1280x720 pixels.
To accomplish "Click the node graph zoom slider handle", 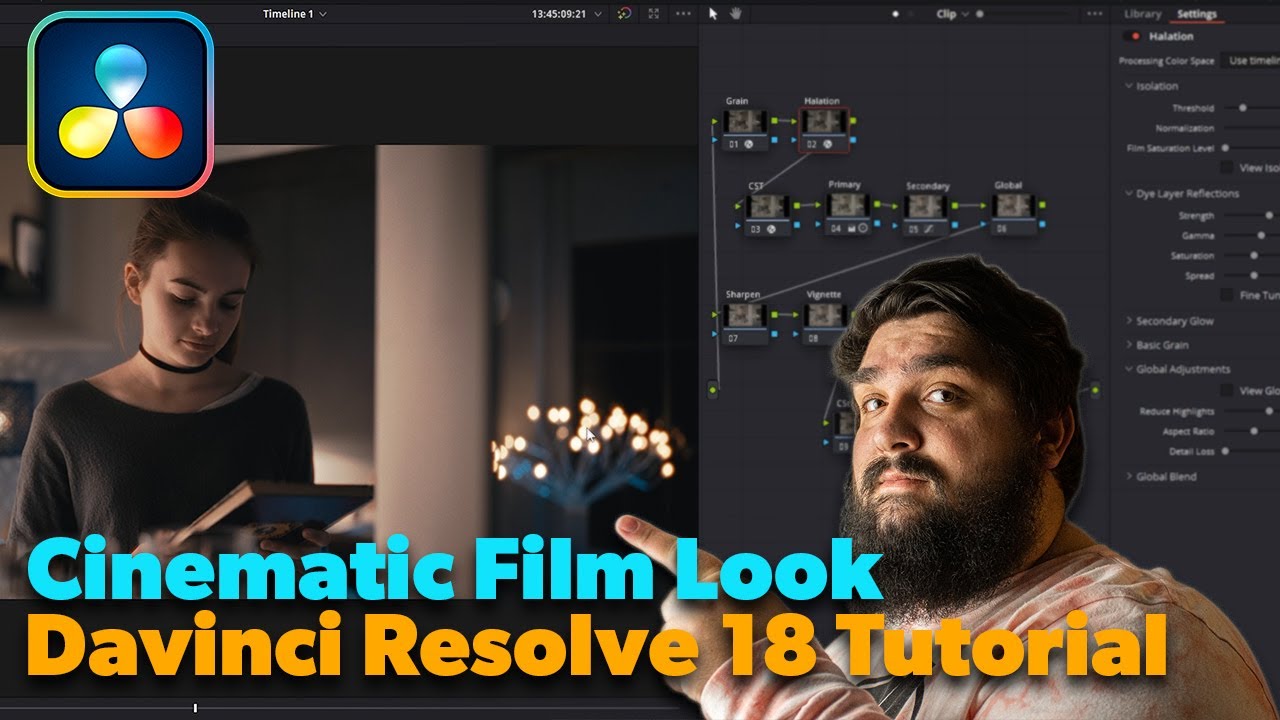I will 979,14.
